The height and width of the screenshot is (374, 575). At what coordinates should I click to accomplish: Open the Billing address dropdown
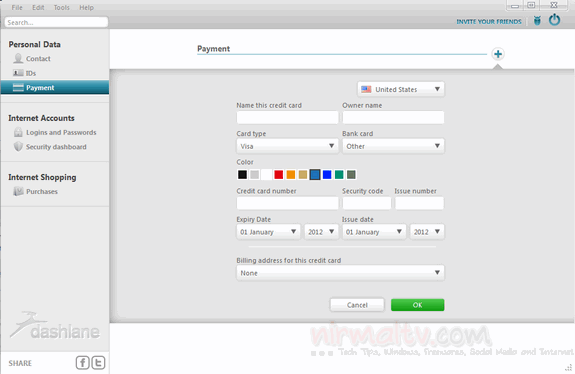pyautogui.click(x=340, y=273)
